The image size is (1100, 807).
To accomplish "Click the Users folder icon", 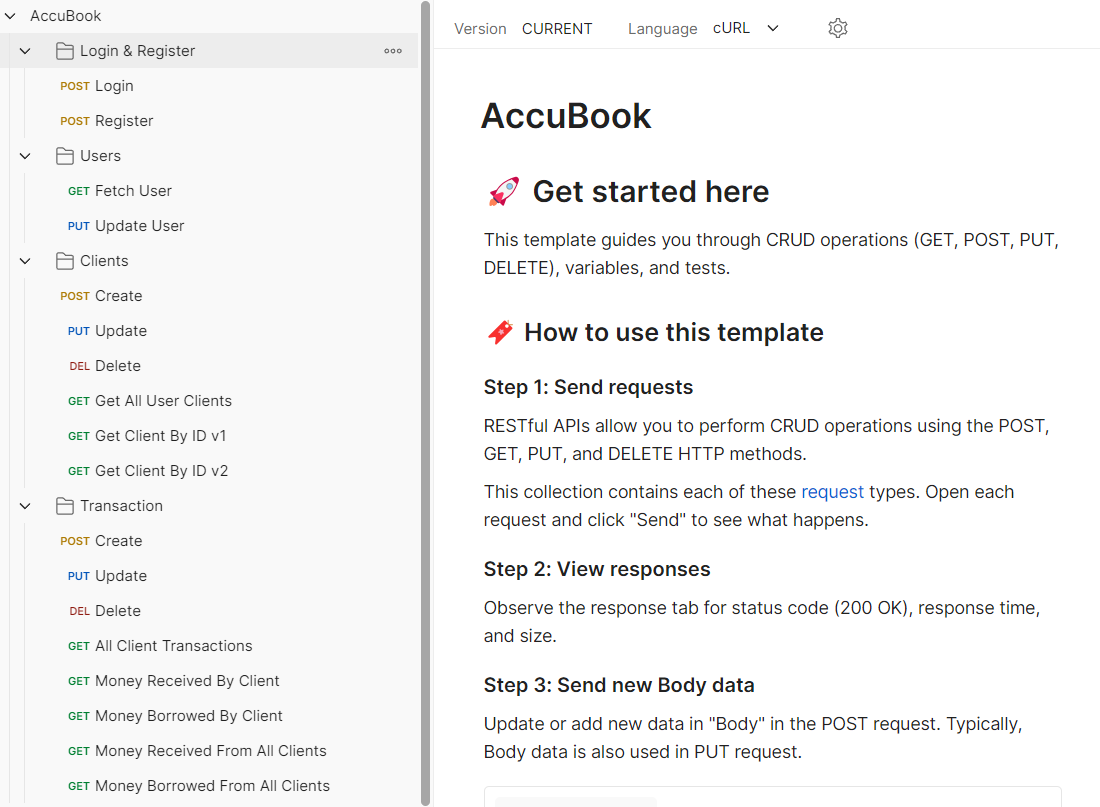I will pyautogui.click(x=65, y=156).
